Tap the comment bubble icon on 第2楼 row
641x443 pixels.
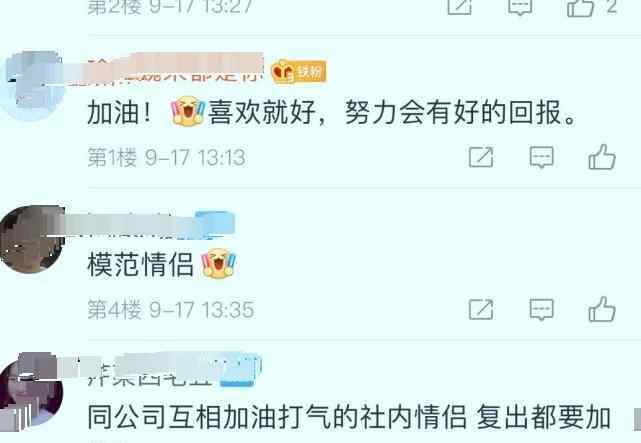[520, 7]
